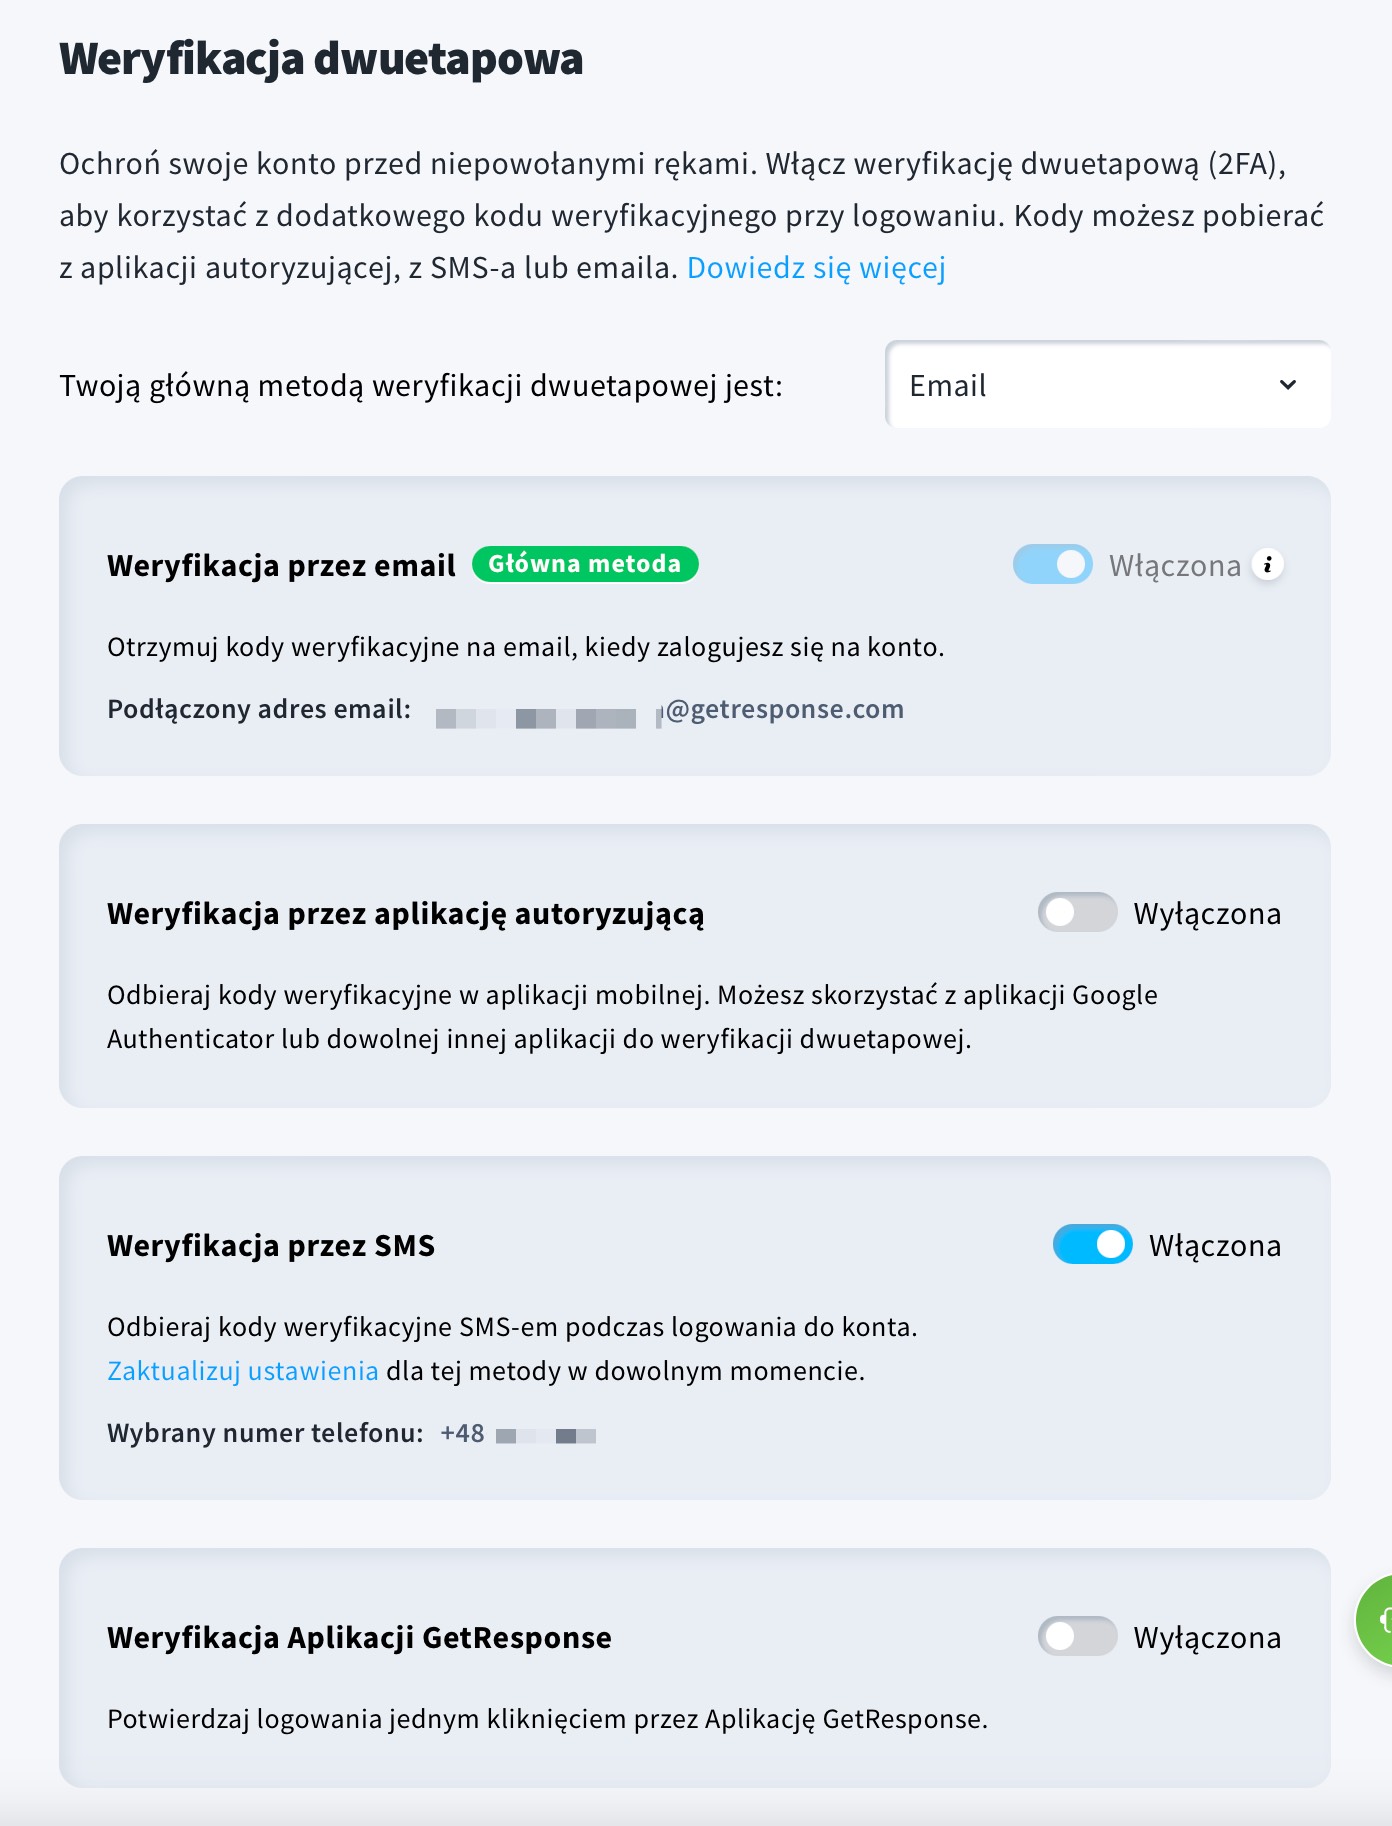Click the Zaktualizuj ustawienia link
The height and width of the screenshot is (1826, 1392).
(243, 1370)
